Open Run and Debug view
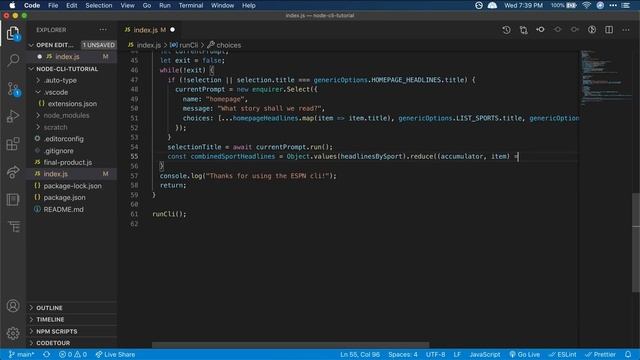 pos(13,116)
